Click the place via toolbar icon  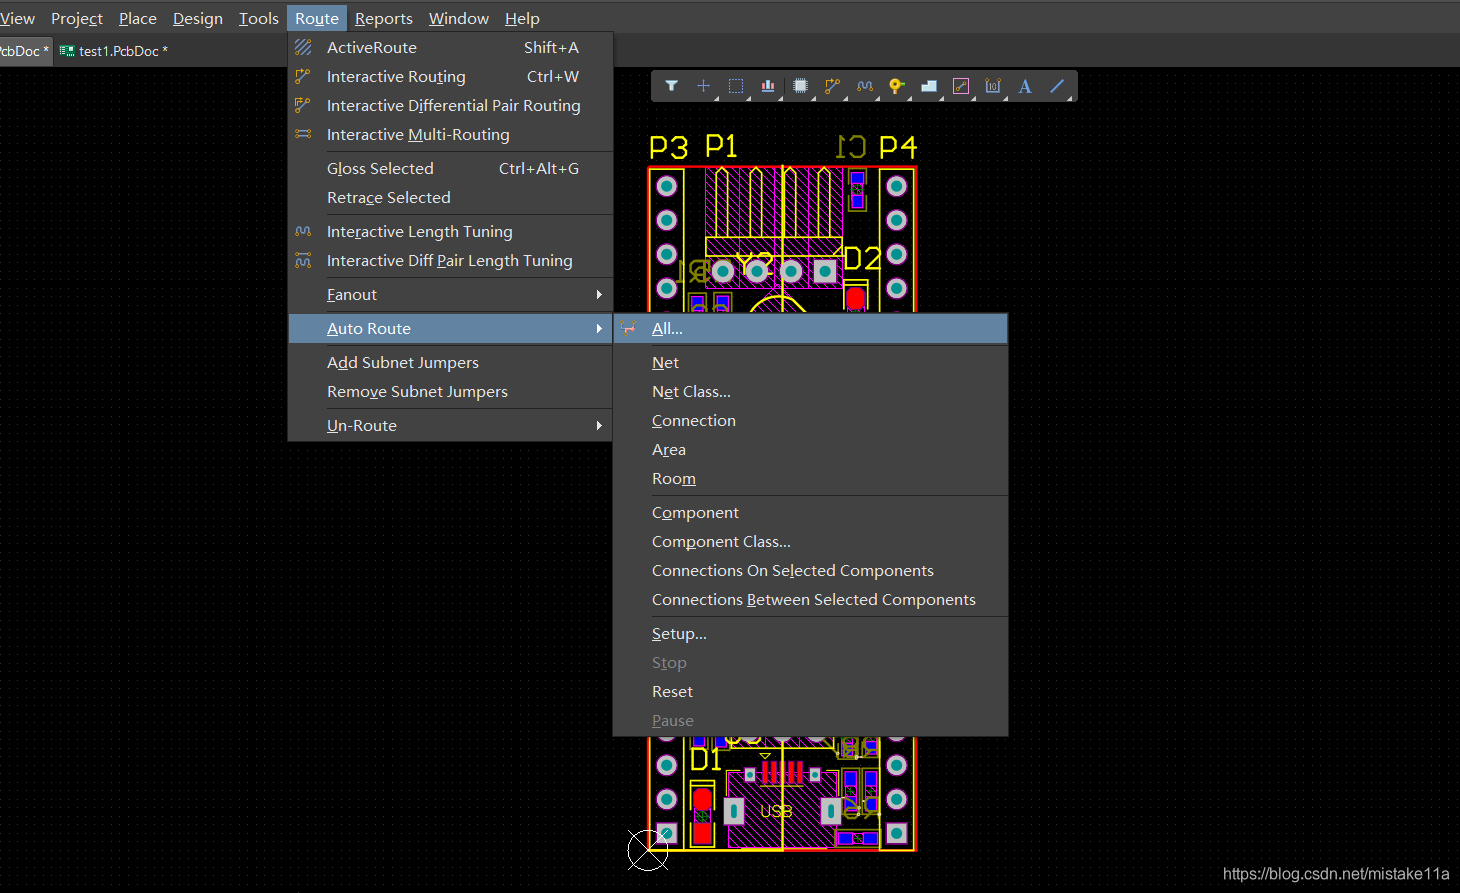pyautogui.click(x=896, y=86)
